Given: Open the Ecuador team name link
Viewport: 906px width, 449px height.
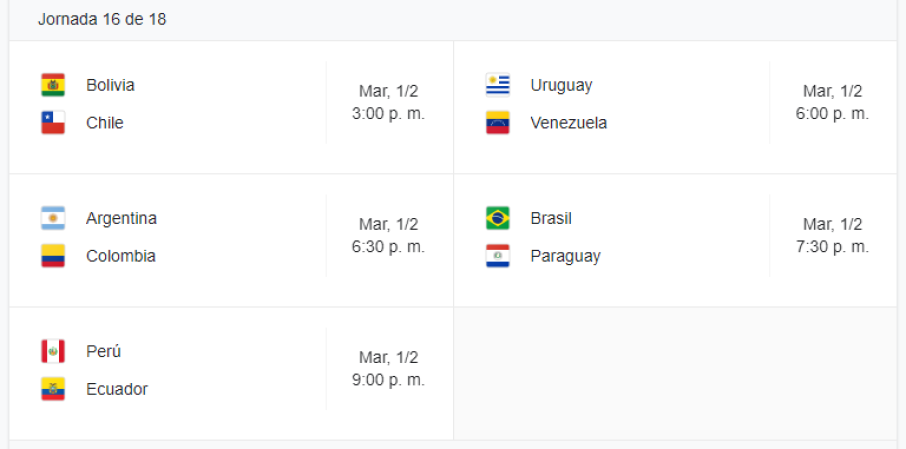Looking at the screenshot, I should [x=116, y=389].
